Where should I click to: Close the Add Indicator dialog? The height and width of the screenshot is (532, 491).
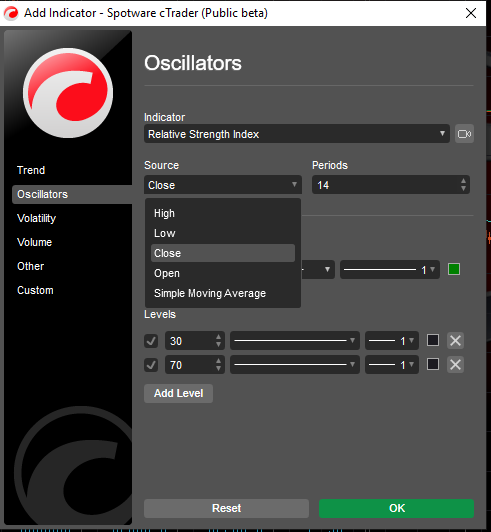pyautogui.click(x=471, y=13)
